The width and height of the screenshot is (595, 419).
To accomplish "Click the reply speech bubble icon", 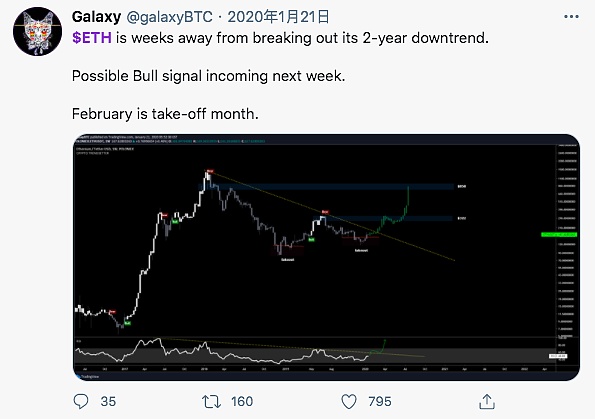I will click(x=80, y=401).
